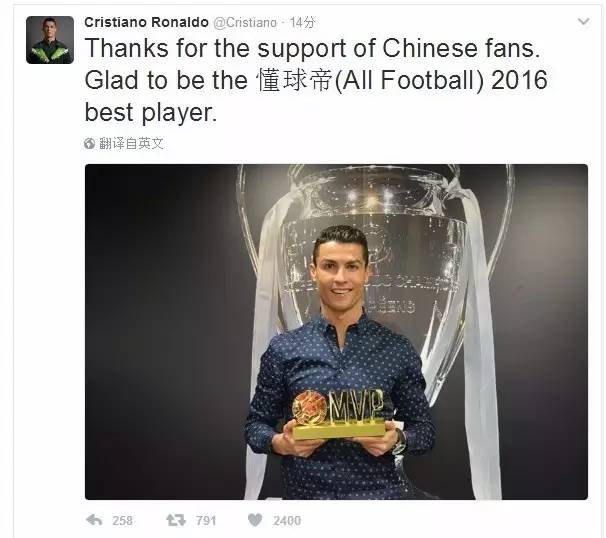Click the @Cristiano handle

[x=245, y=23]
